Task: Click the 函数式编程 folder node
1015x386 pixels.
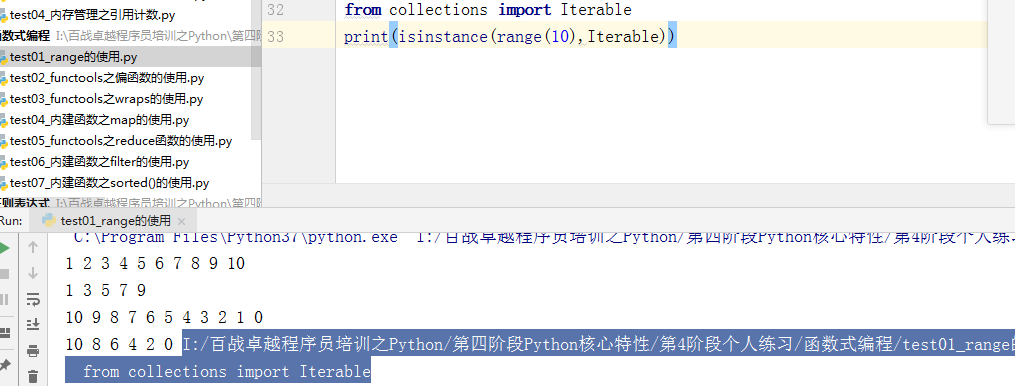Action: point(25,36)
